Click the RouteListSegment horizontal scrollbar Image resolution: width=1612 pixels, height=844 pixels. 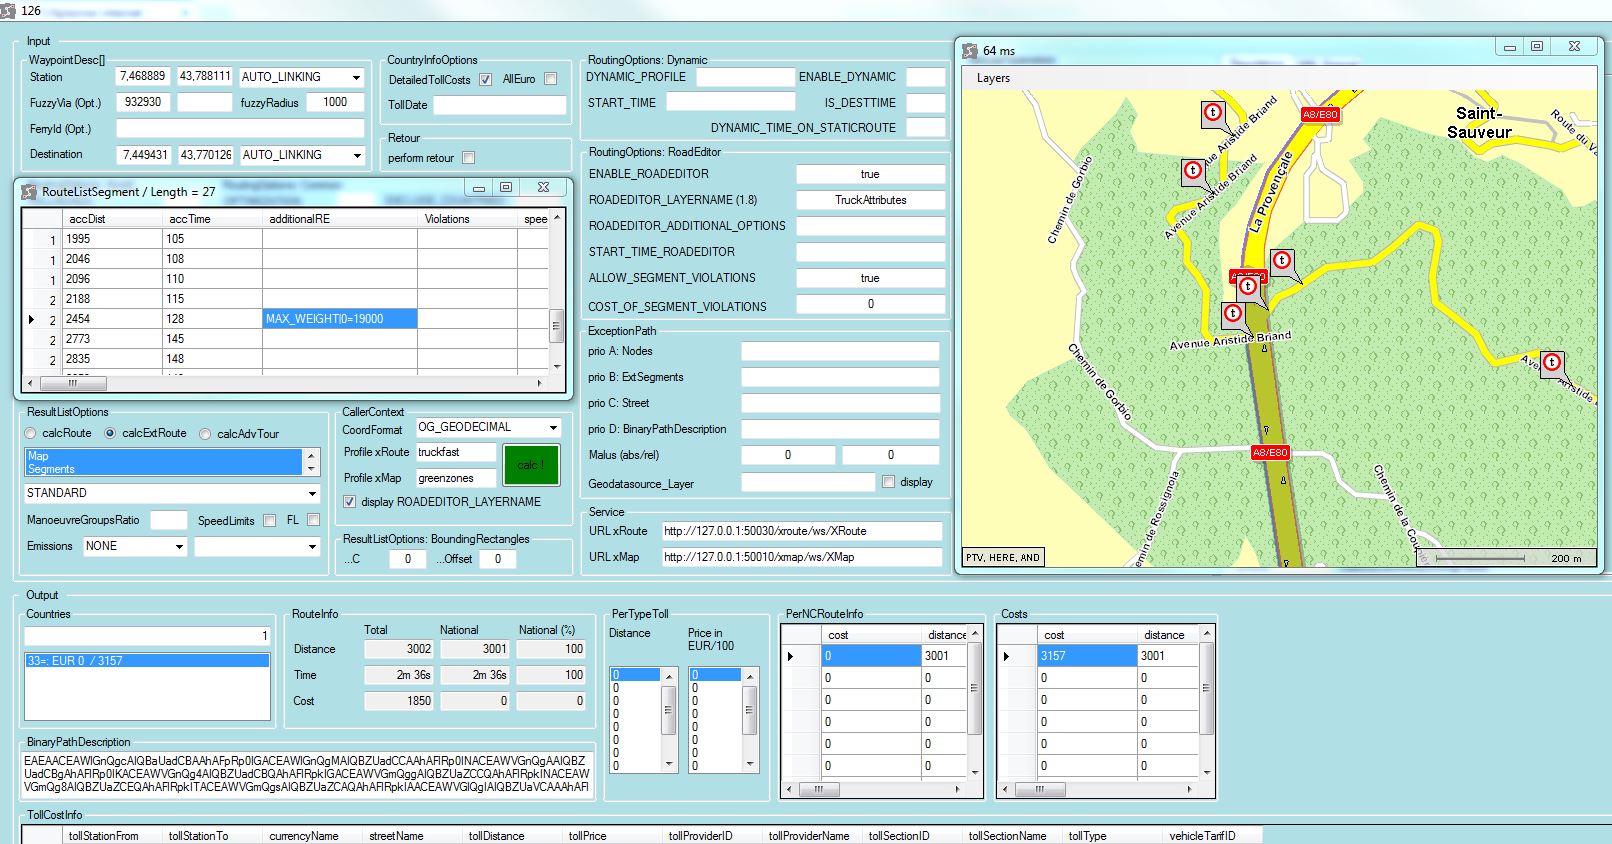coord(290,383)
